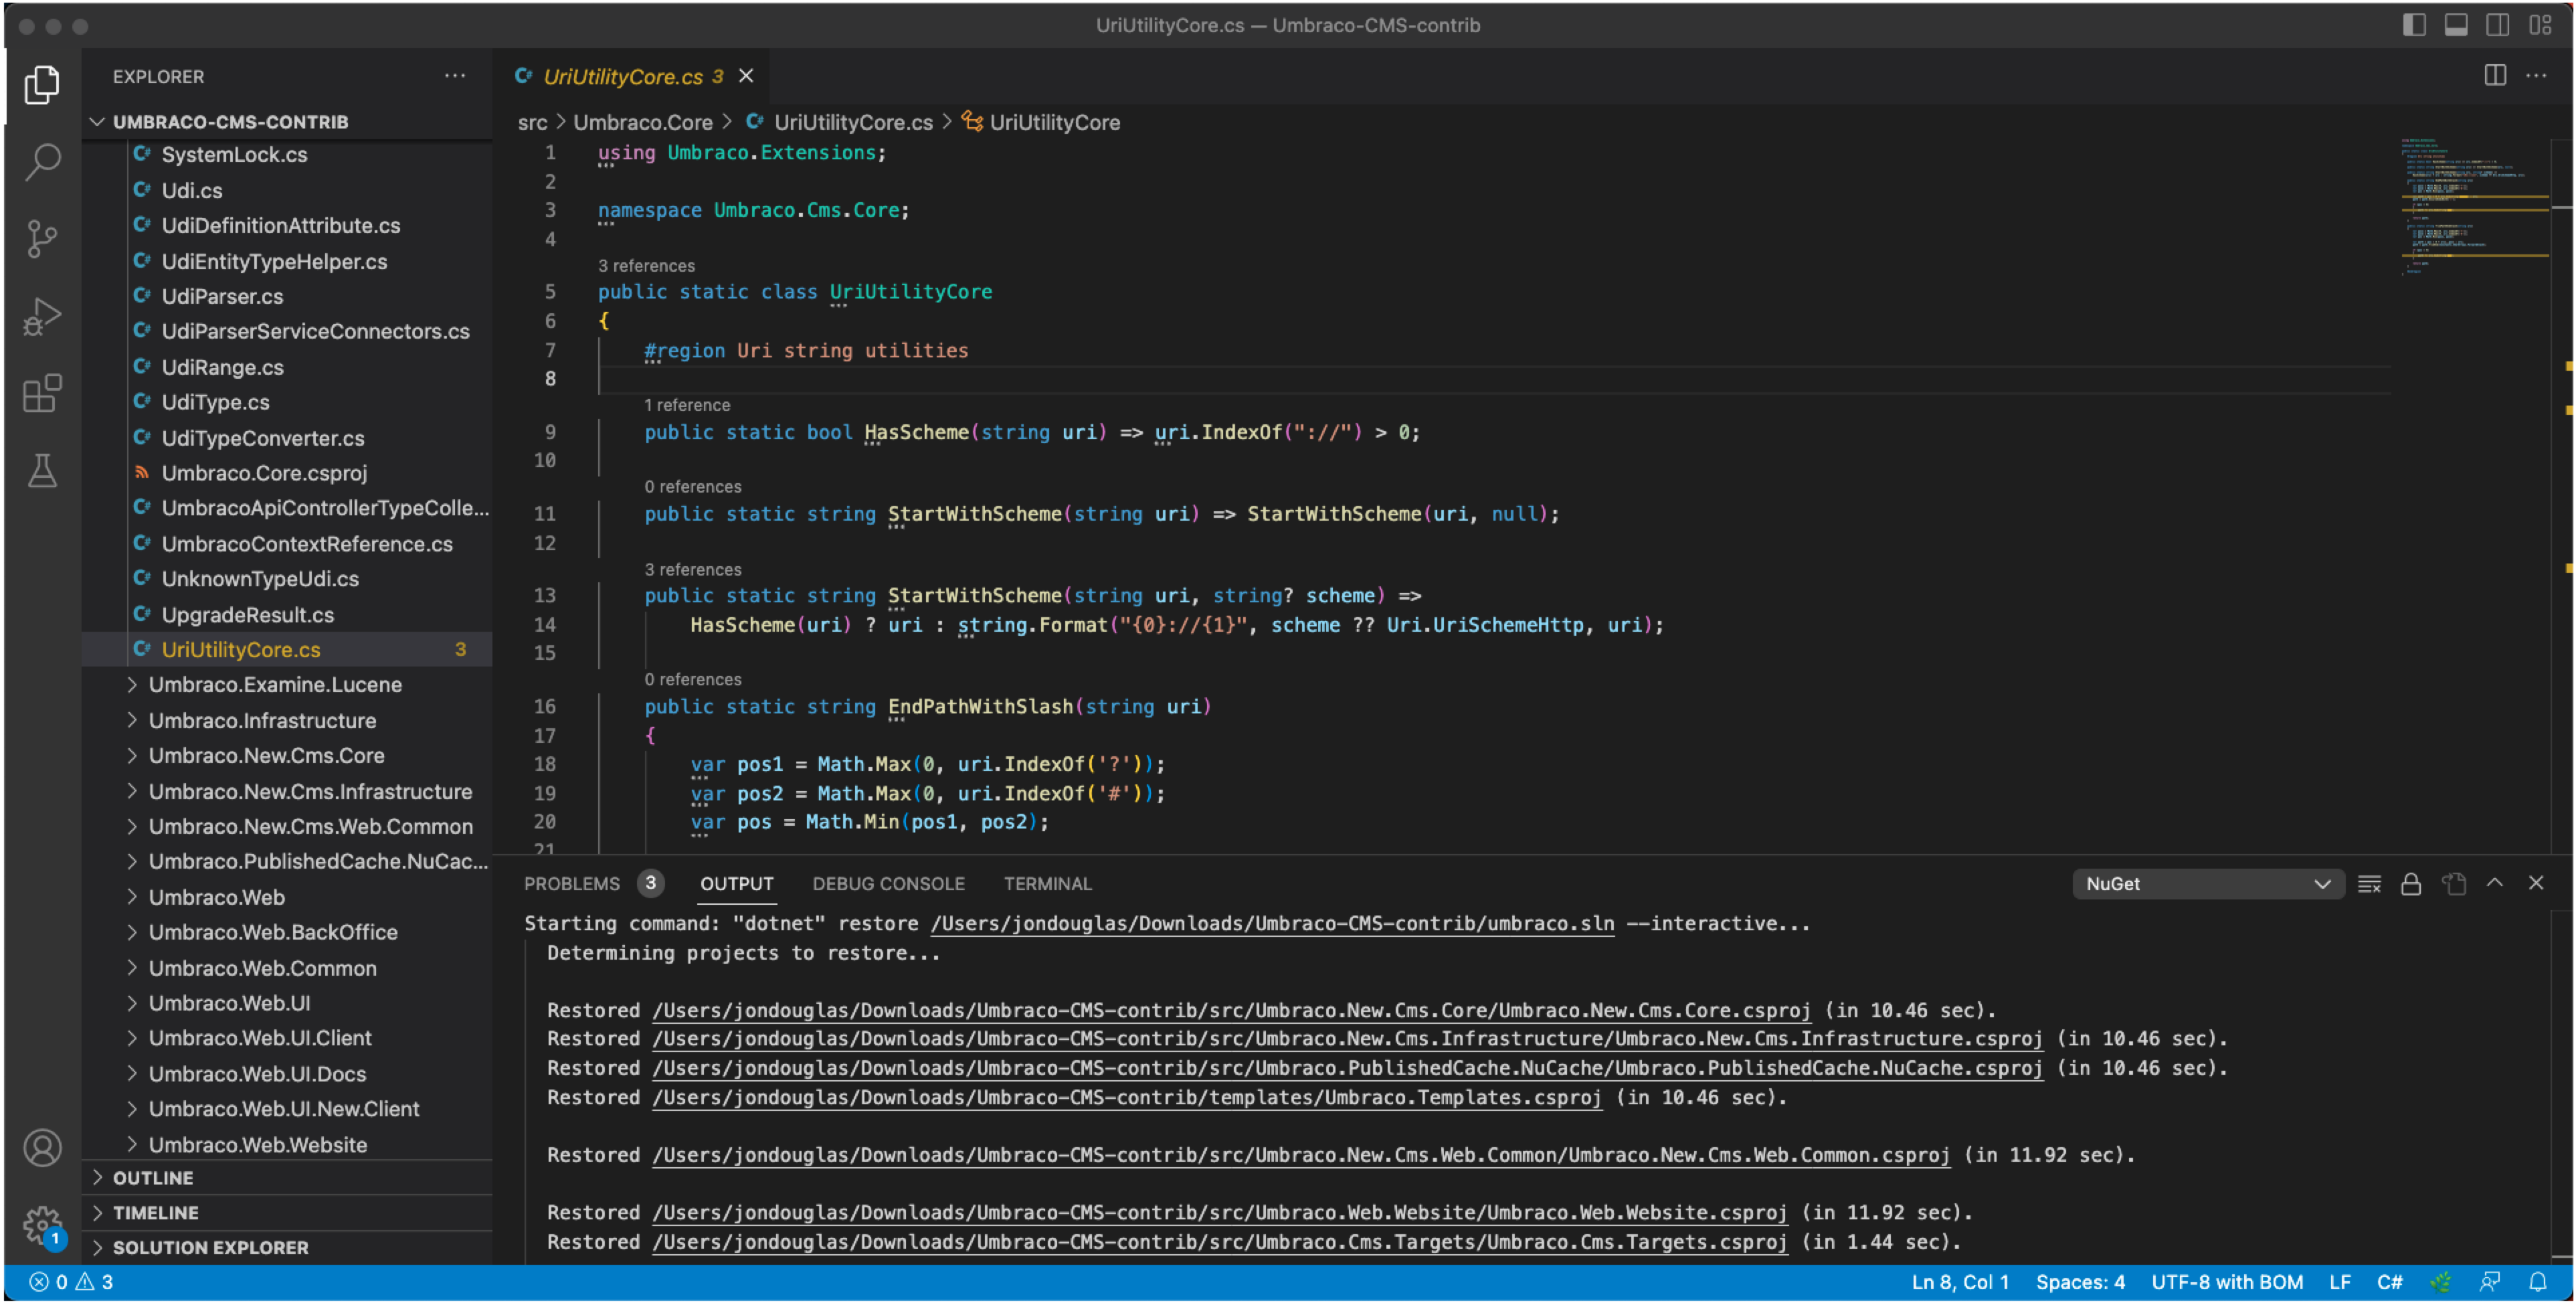Click the Umbraco.Core breadcrumb segment
Viewport: 2576px width, 1305px height.
(x=642, y=122)
